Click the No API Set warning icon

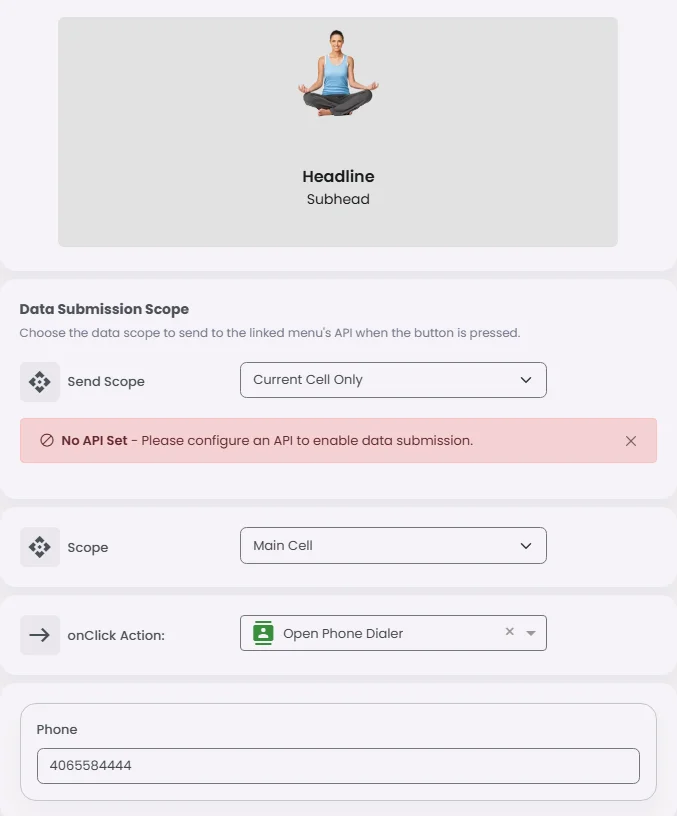(x=47, y=441)
